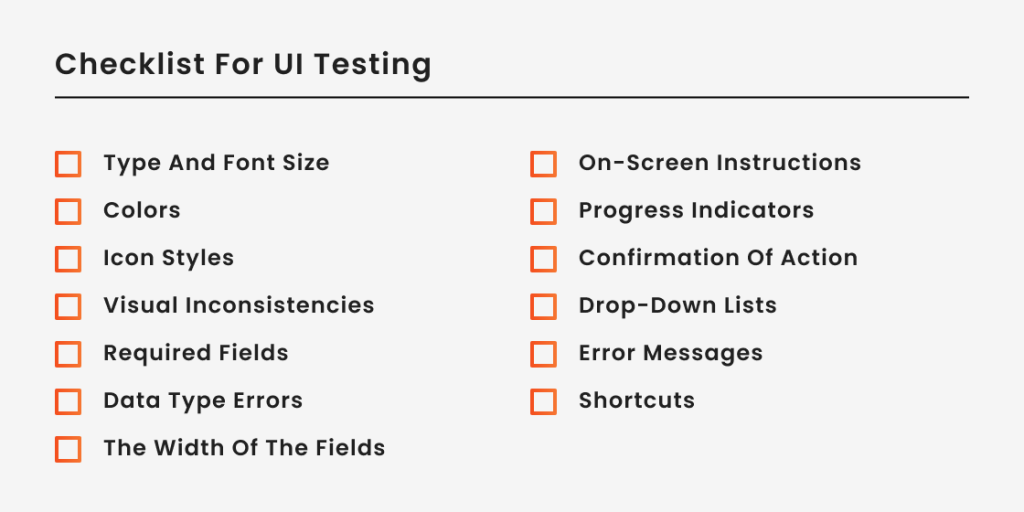Click the Drop-Down Lists label
The image size is (1024, 512).
pyautogui.click(x=678, y=306)
